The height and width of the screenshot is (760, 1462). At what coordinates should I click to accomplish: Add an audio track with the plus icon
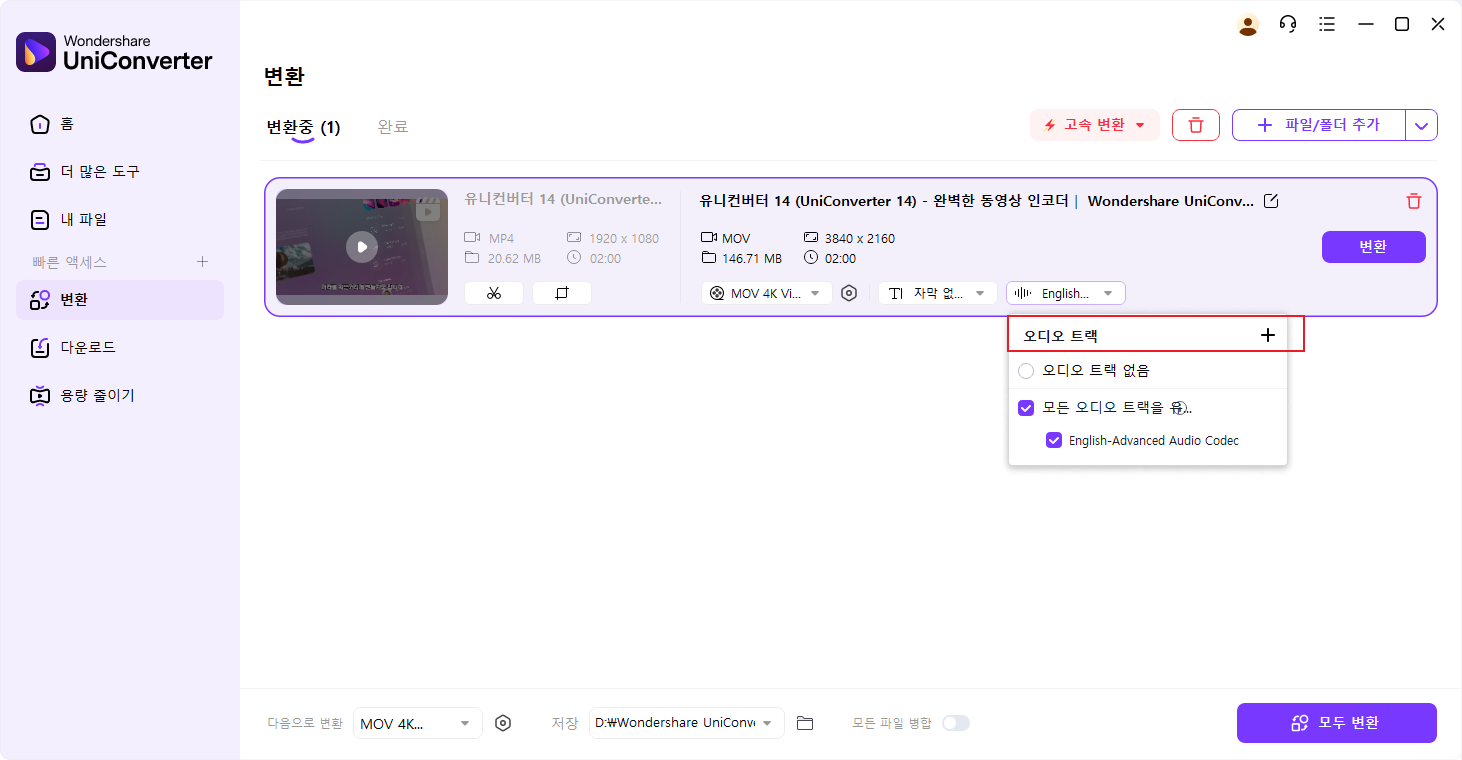coord(1267,335)
